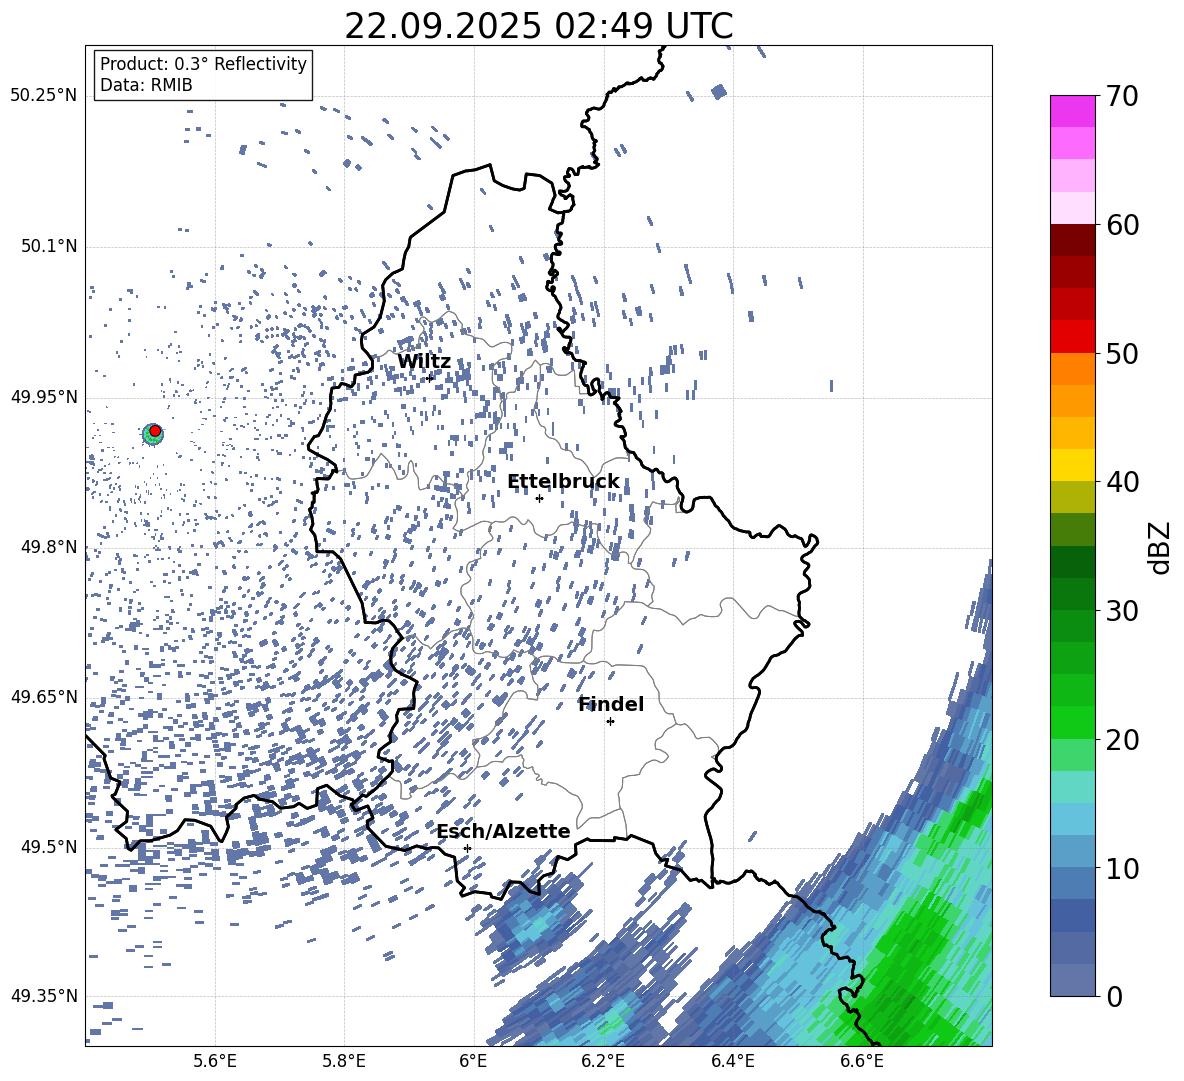The image size is (1184, 1081).
Task: Click the 0 colorbar tick label
Action: coord(1114,996)
